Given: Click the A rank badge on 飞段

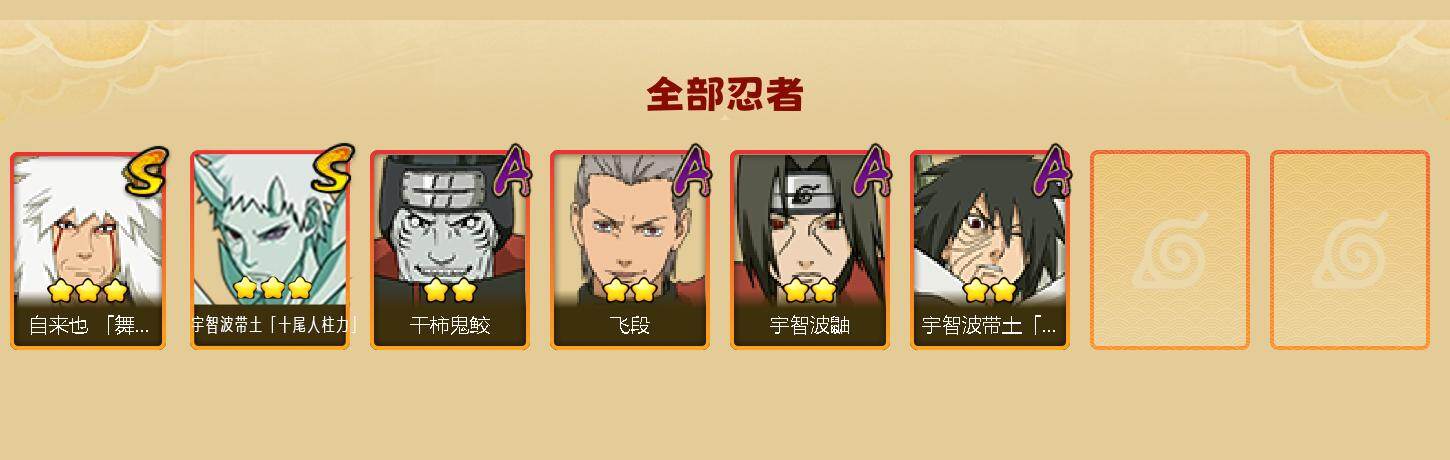Looking at the screenshot, I should coord(693,169).
